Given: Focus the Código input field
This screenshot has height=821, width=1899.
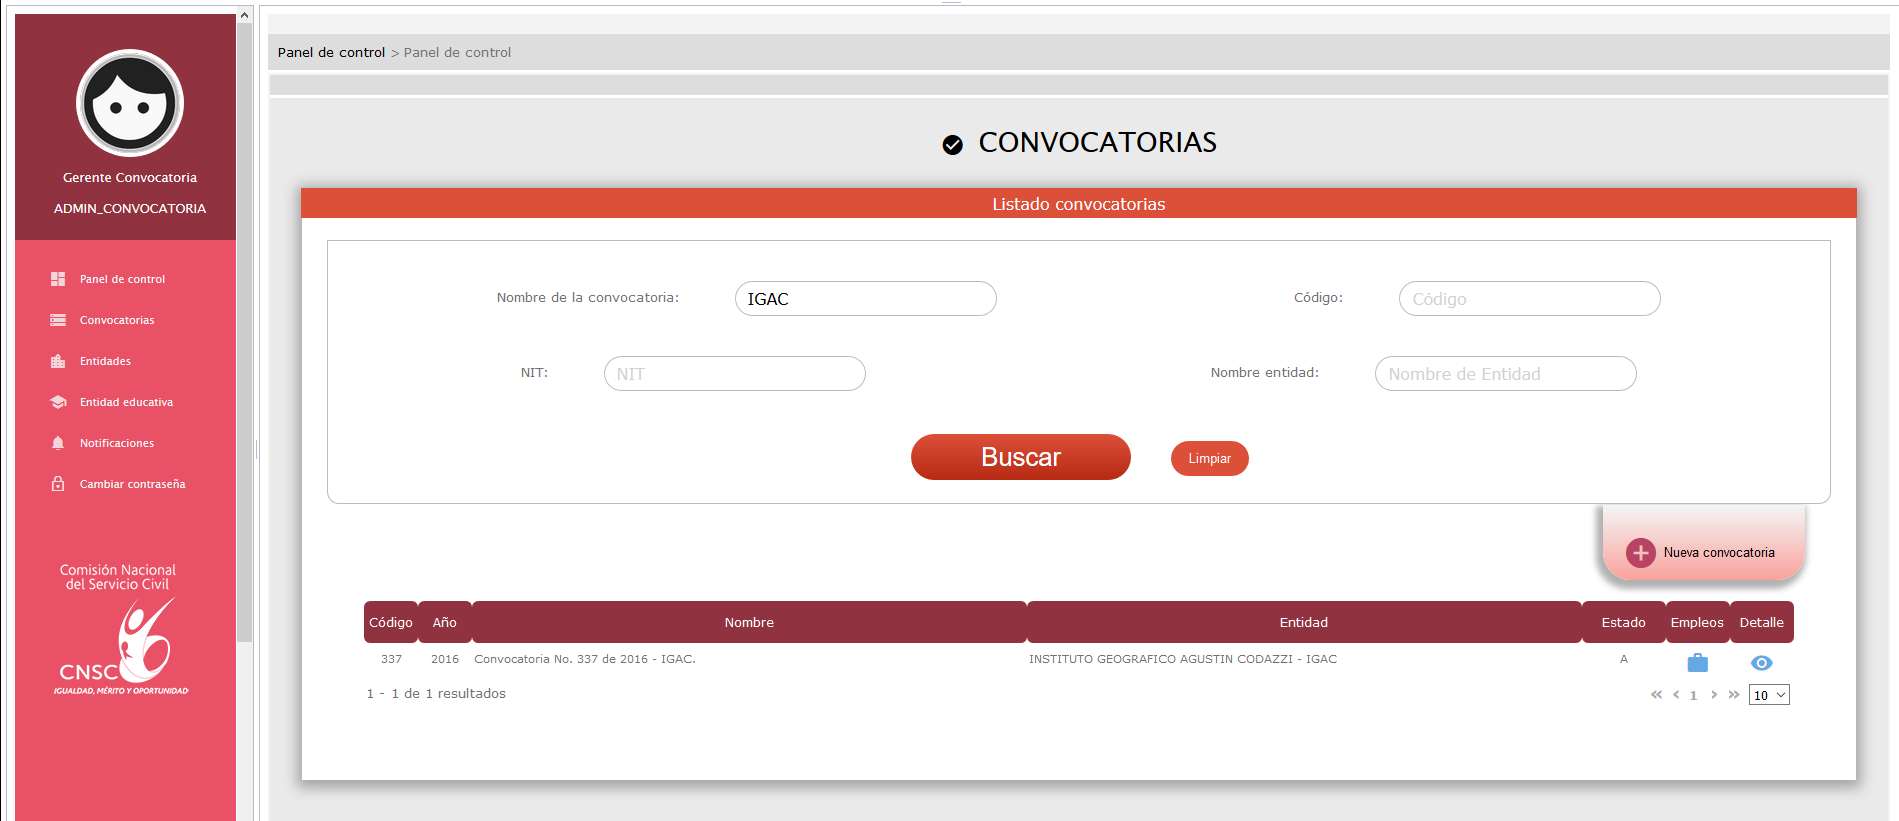Looking at the screenshot, I should tap(1529, 299).
